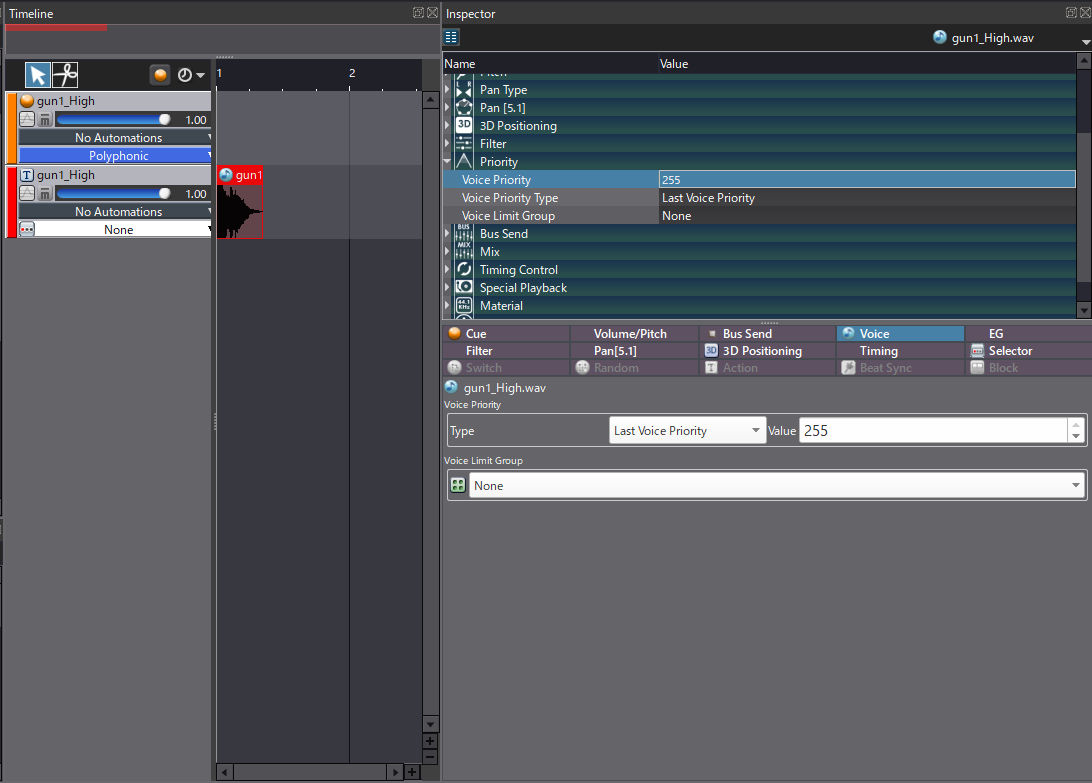Image resolution: width=1092 pixels, height=783 pixels.
Task: Click the gun1_High.wav icon in Inspector header
Action: point(939,37)
